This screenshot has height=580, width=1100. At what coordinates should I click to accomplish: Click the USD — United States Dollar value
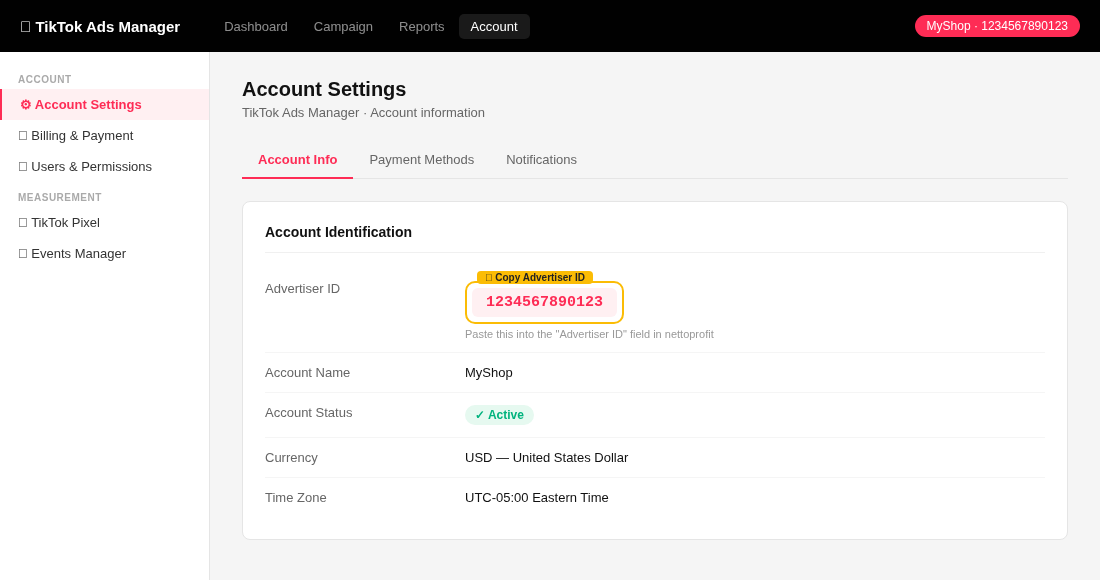(x=546, y=457)
